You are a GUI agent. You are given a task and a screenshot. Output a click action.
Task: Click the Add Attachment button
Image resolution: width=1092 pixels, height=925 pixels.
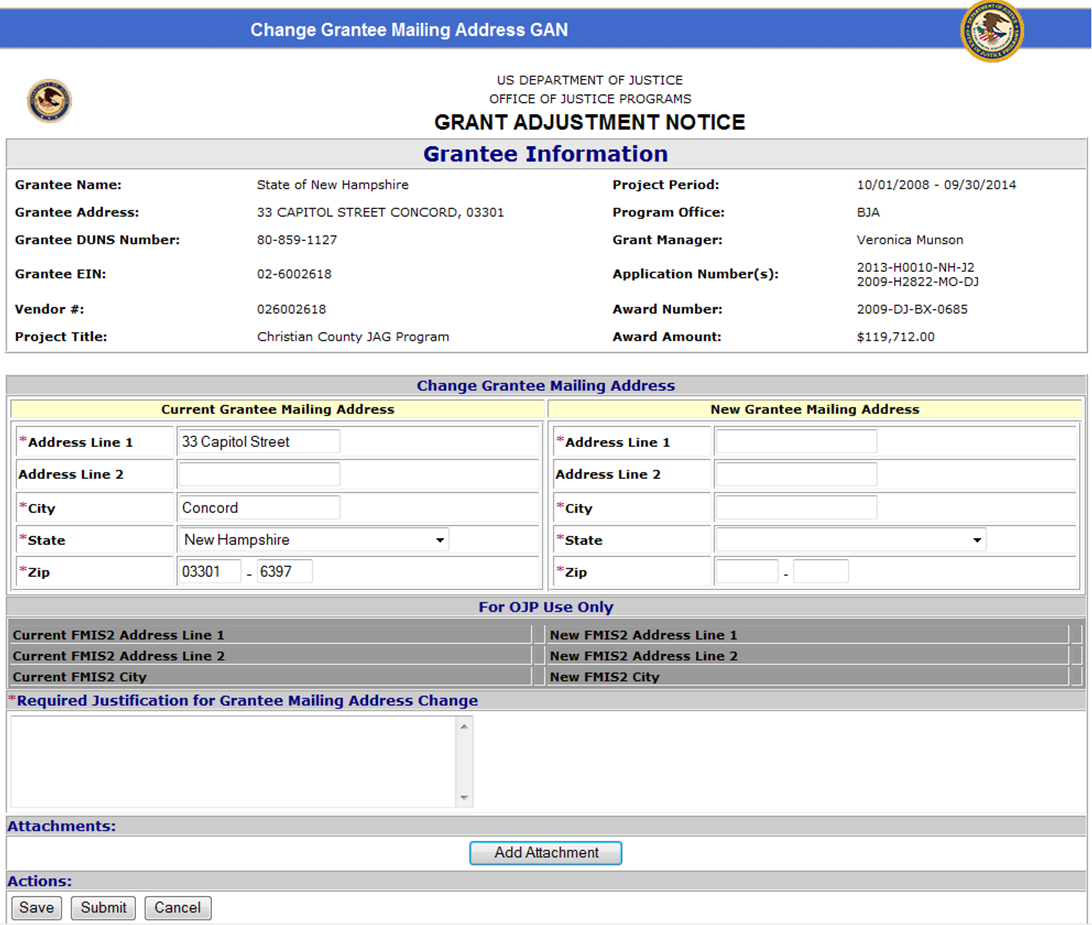click(x=546, y=853)
